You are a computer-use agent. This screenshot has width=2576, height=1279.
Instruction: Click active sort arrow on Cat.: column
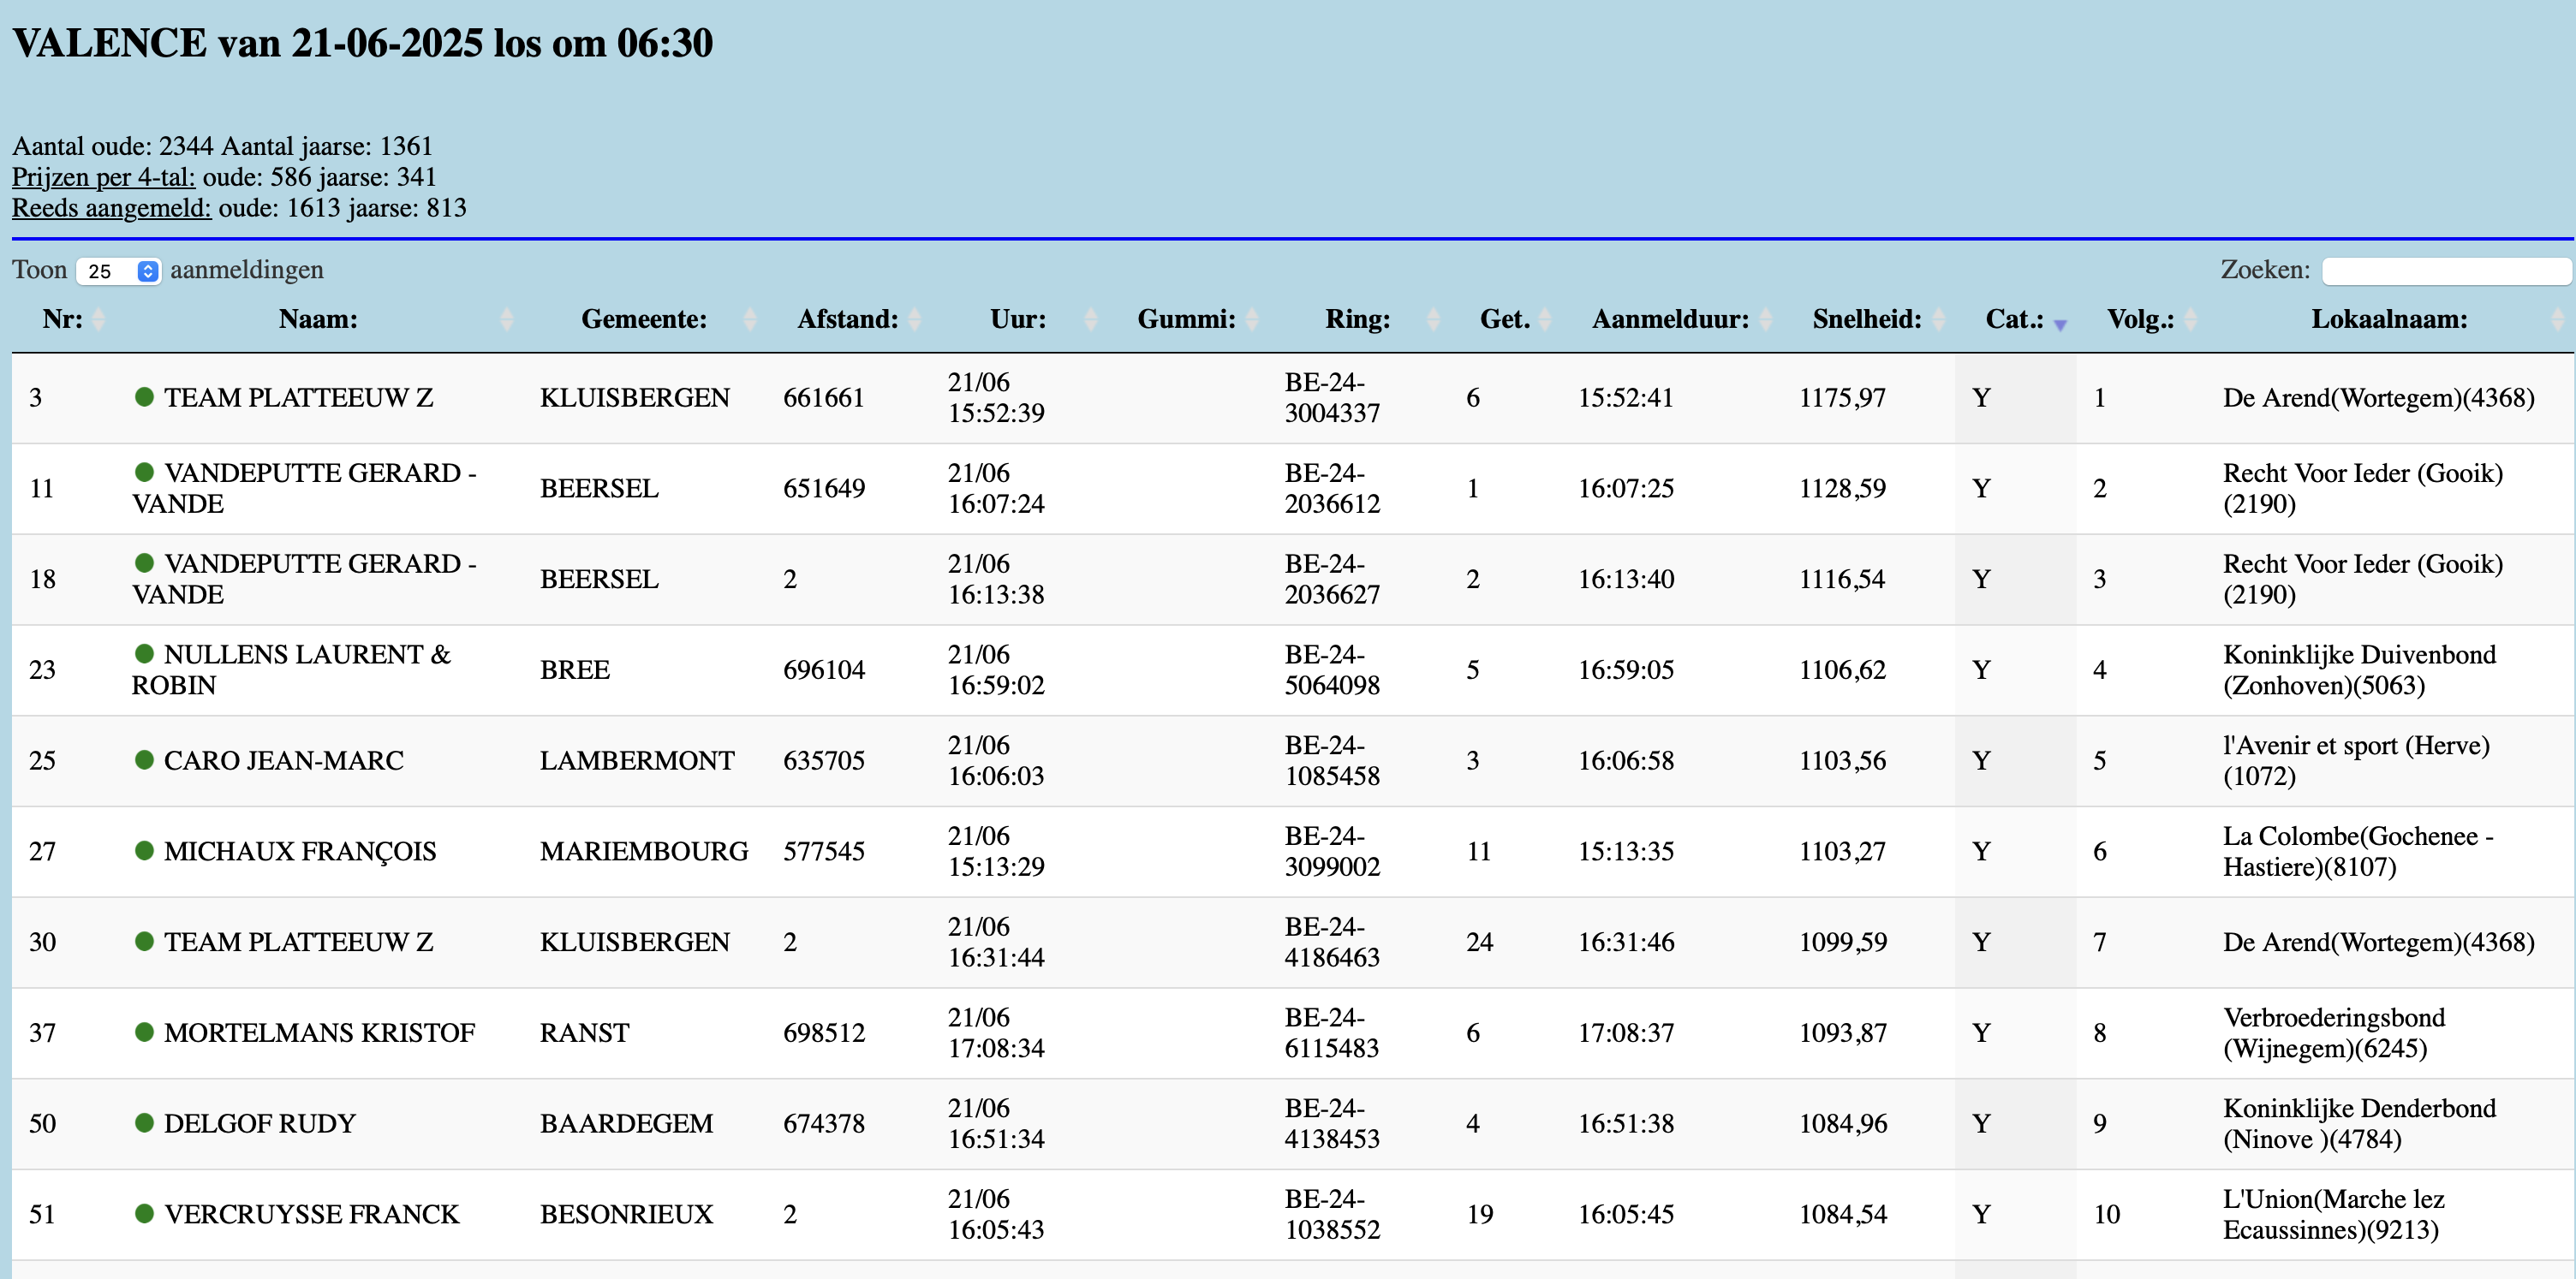[2059, 324]
